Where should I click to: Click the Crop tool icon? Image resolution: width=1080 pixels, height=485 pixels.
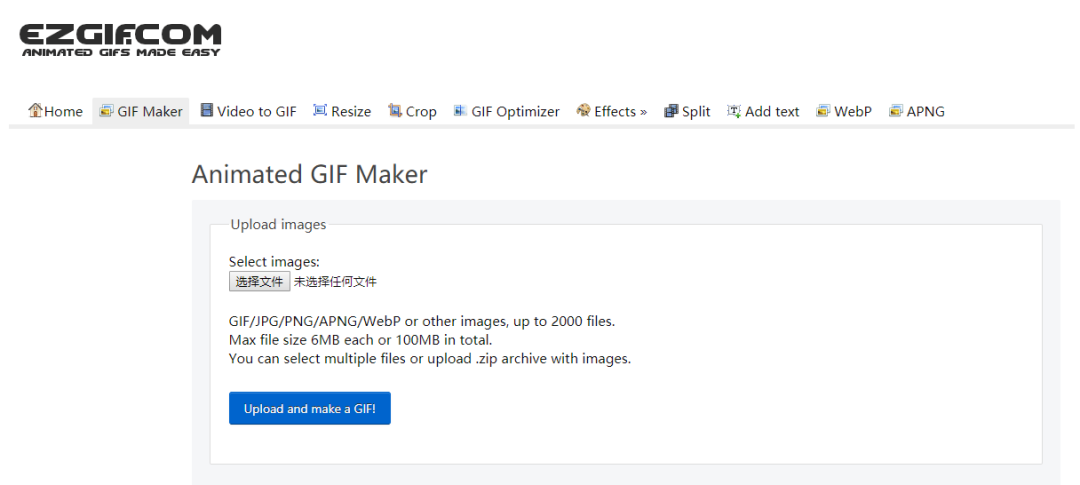(x=395, y=110)
